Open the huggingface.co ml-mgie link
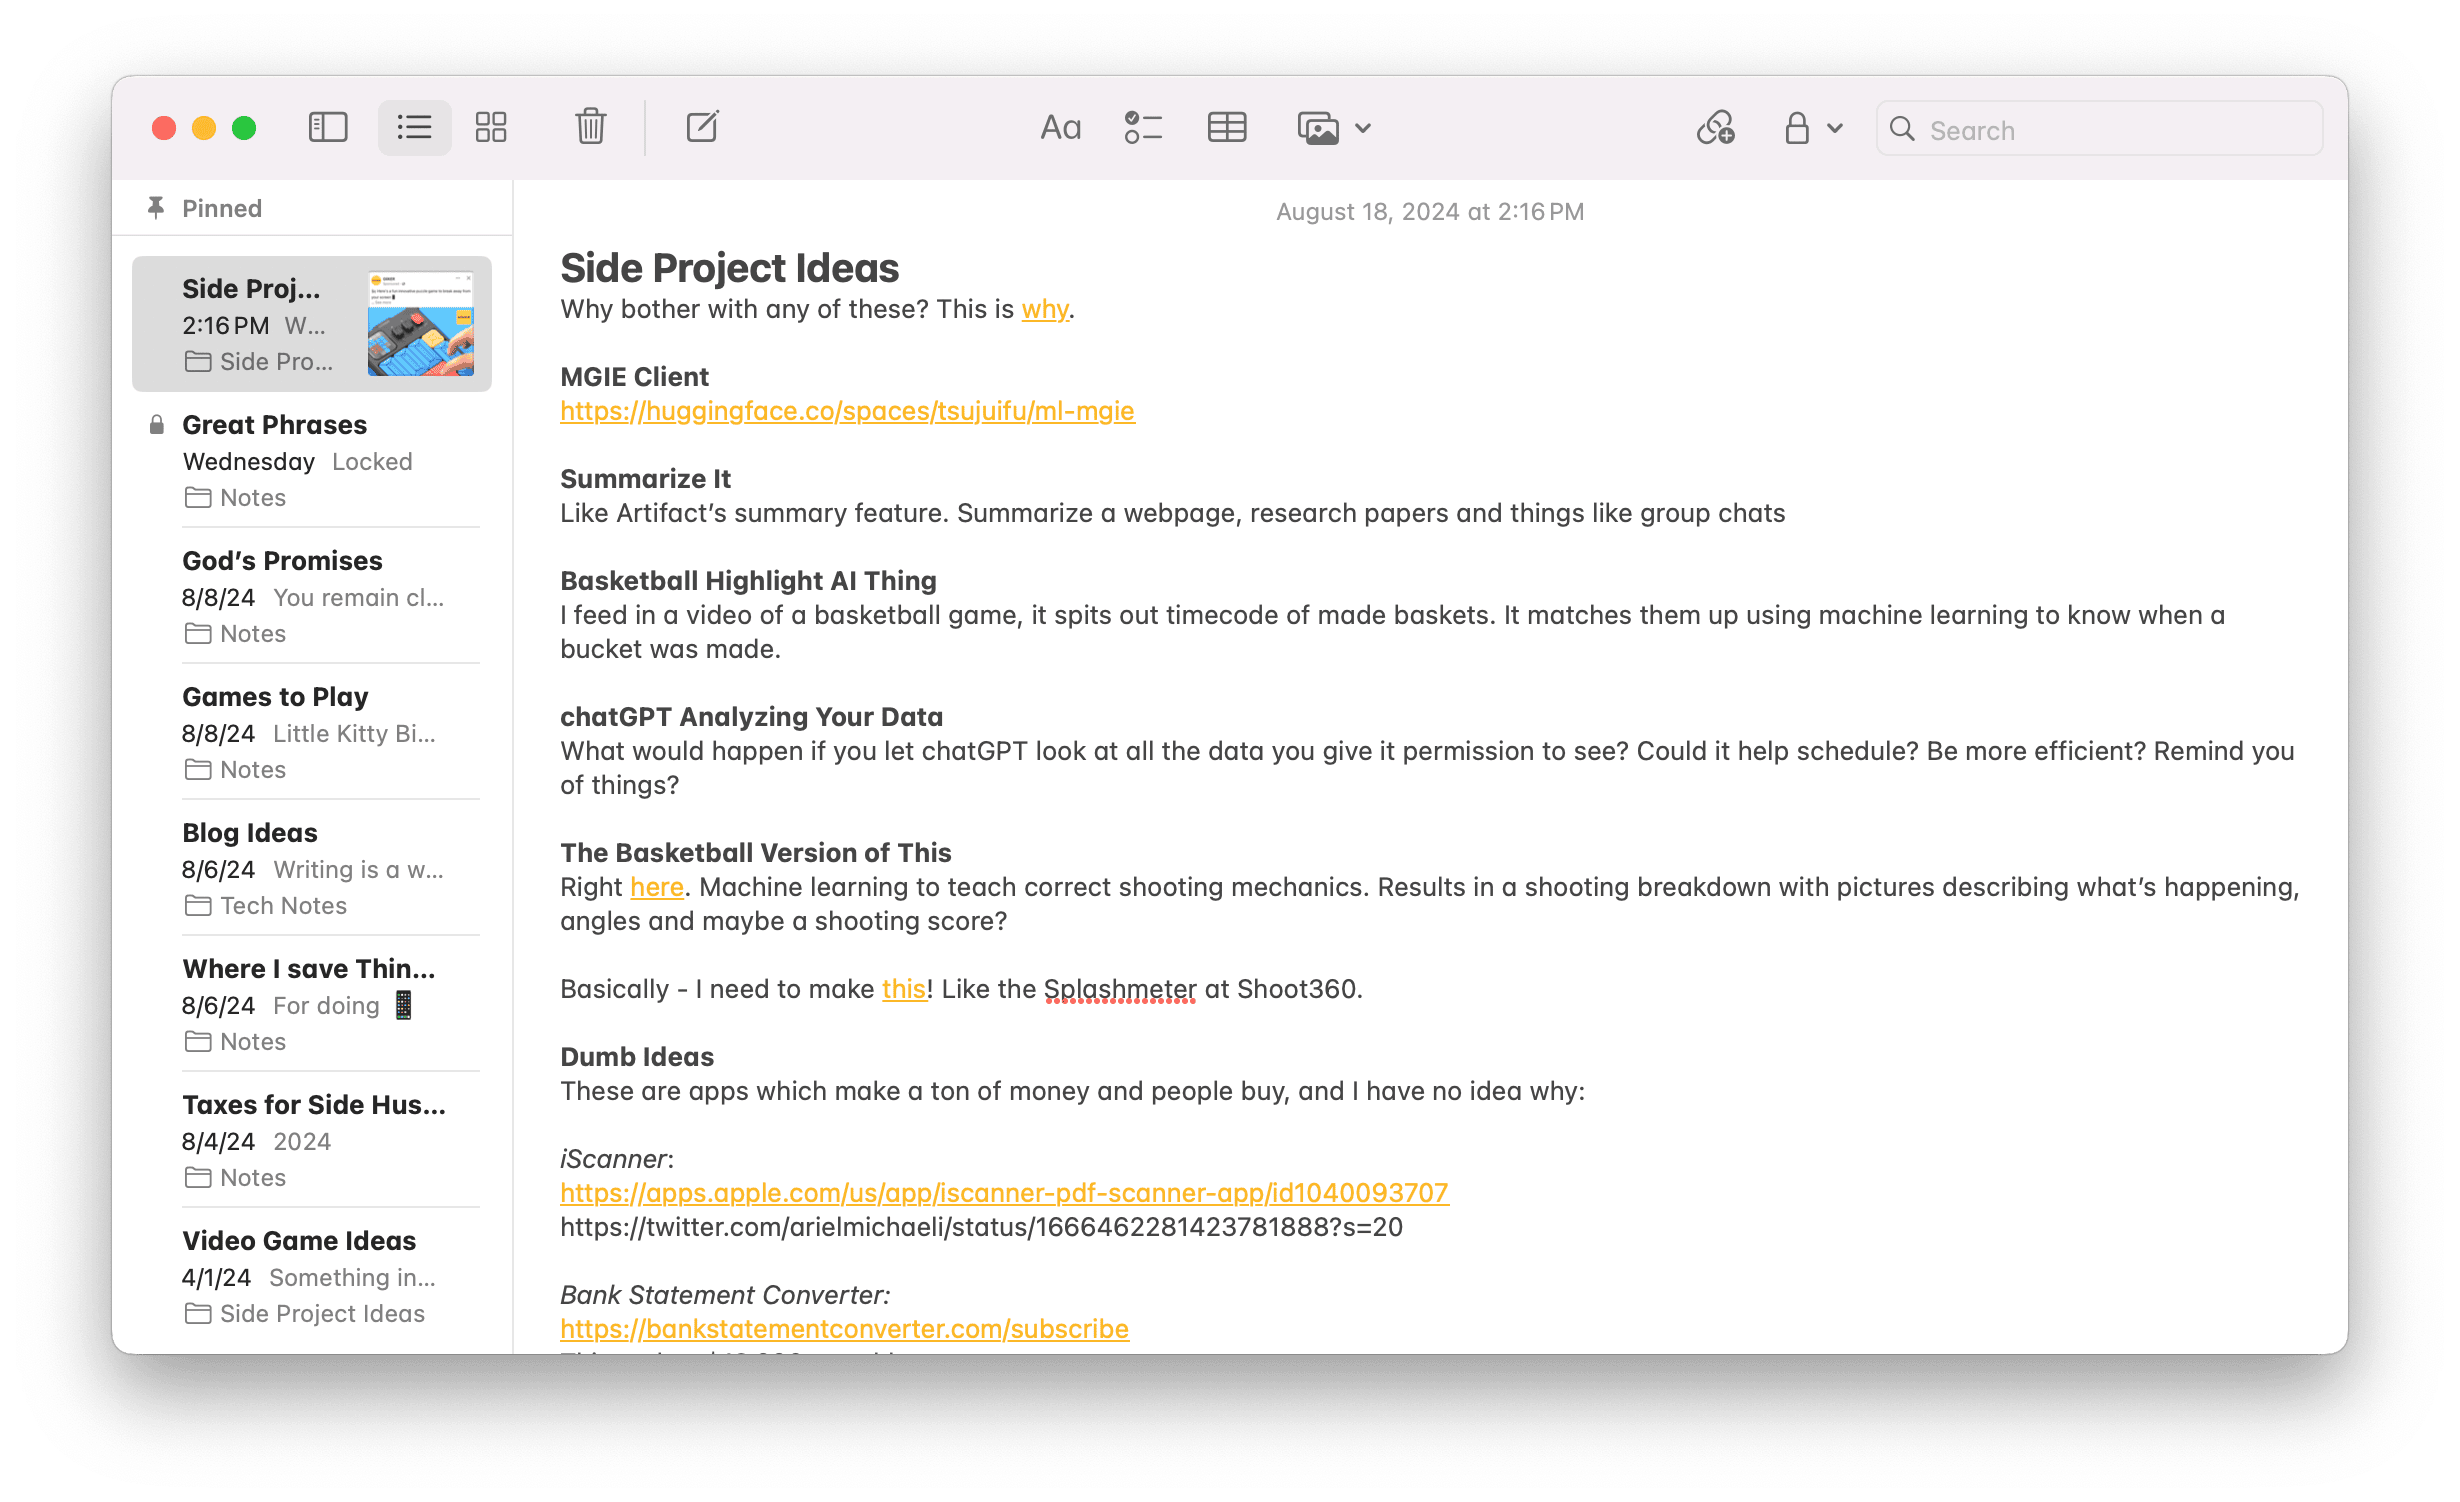The image size is (2460, 1502). click(847, 411)
